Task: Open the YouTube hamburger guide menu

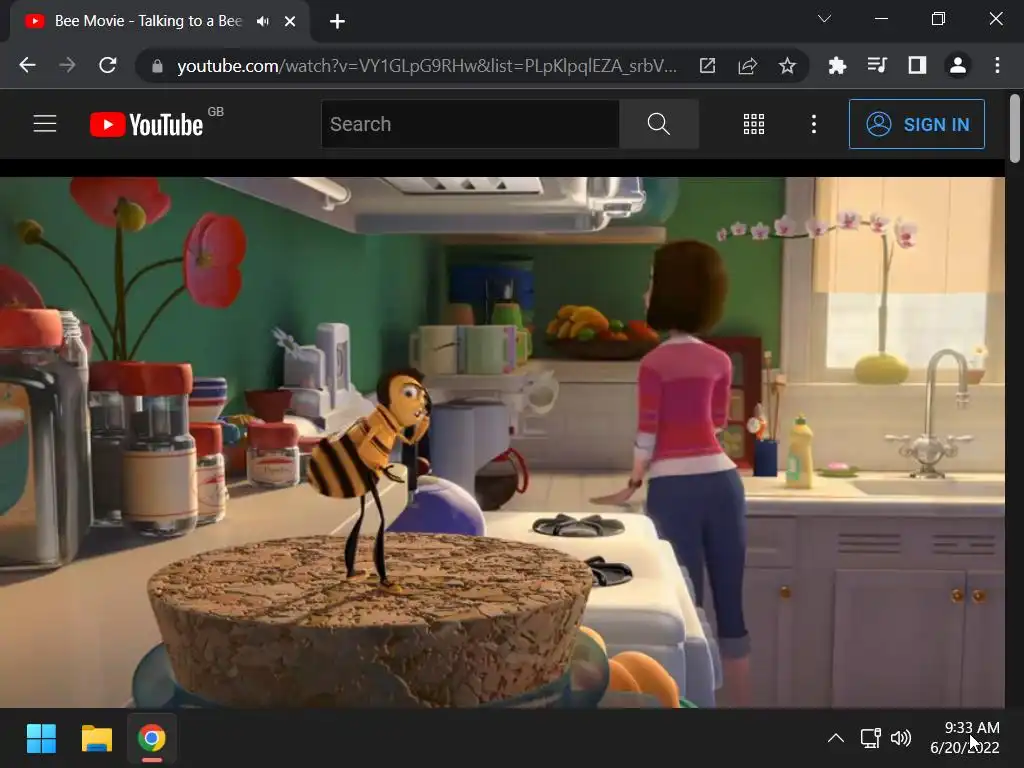Action: [x=45, y=123]
